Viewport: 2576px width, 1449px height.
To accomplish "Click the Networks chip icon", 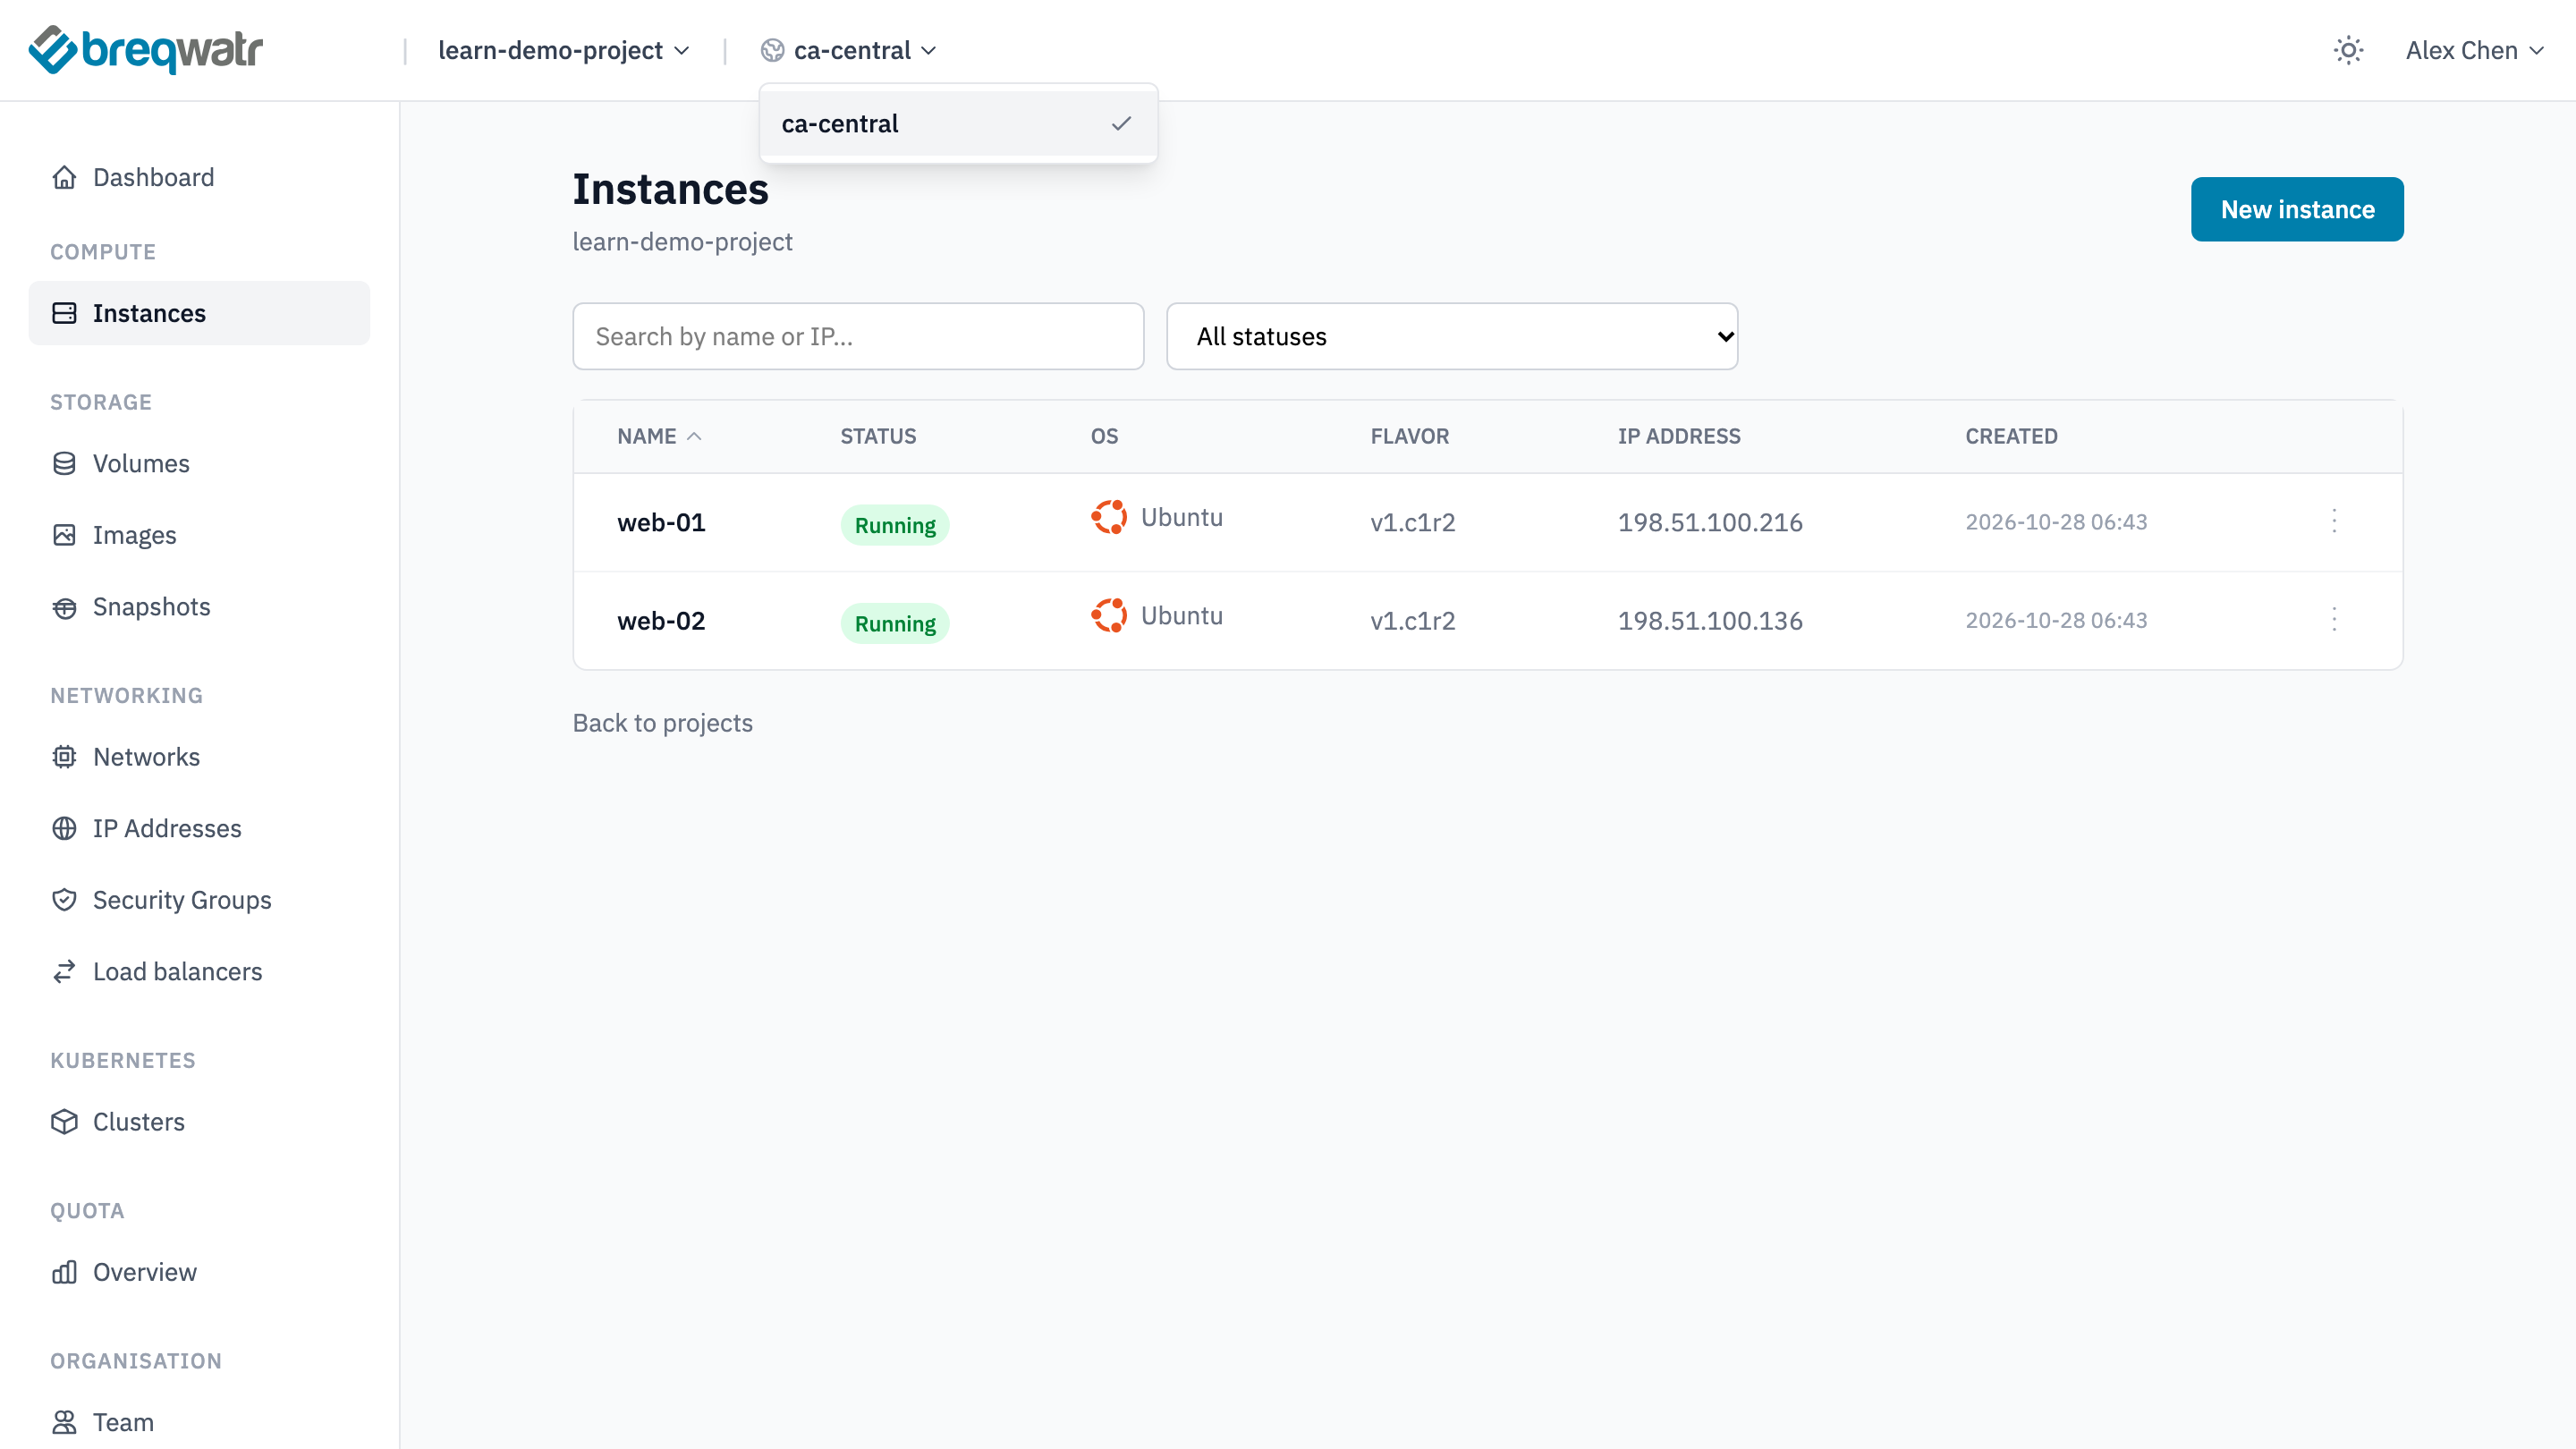I will [x=64, y=757].
